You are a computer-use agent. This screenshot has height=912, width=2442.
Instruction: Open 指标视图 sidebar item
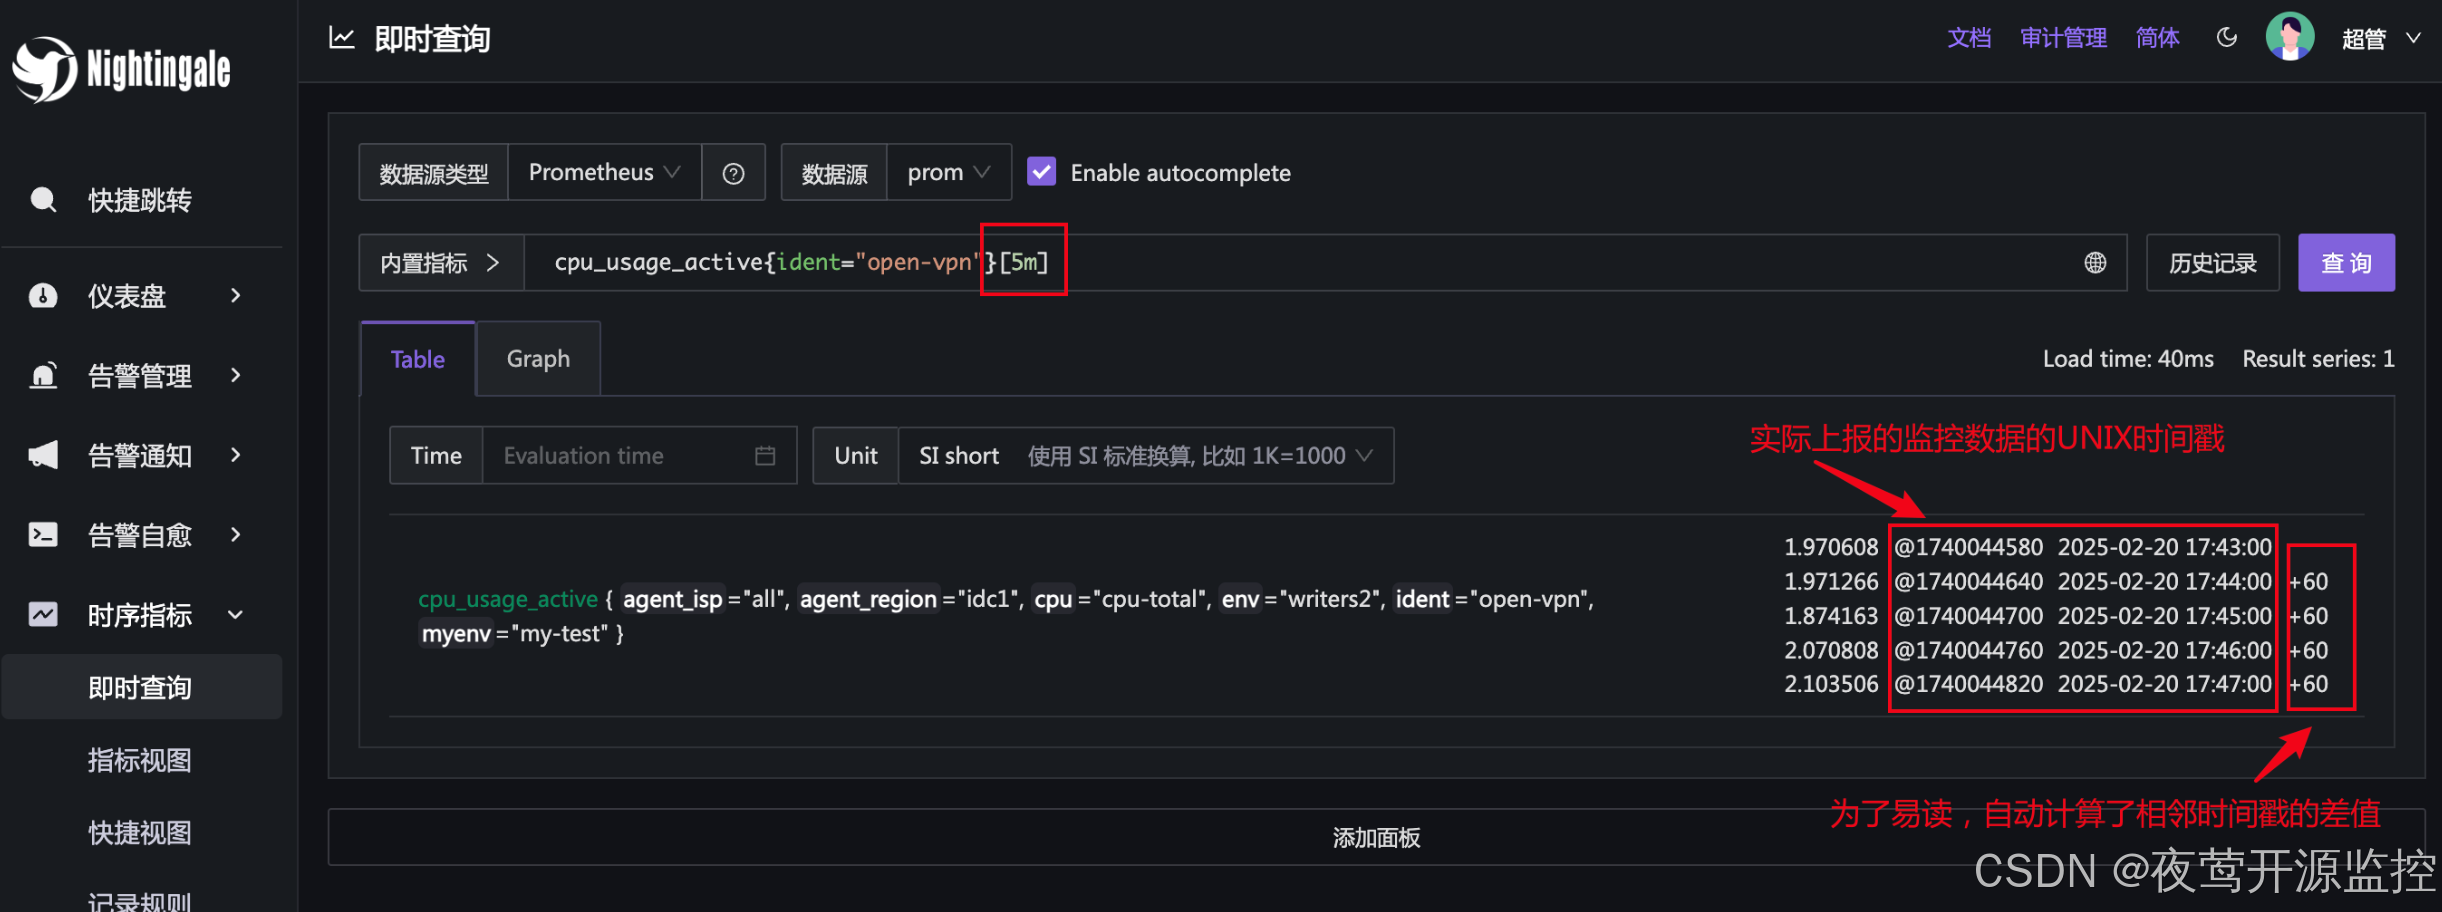pyautogui.click(x=140, y=760)
